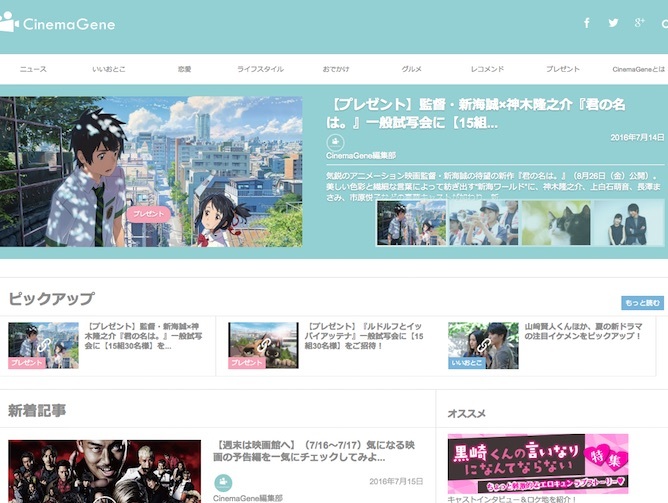
Task: Open 黒崎くんの言いなりになんてならない banner
Action: point(538,463)
